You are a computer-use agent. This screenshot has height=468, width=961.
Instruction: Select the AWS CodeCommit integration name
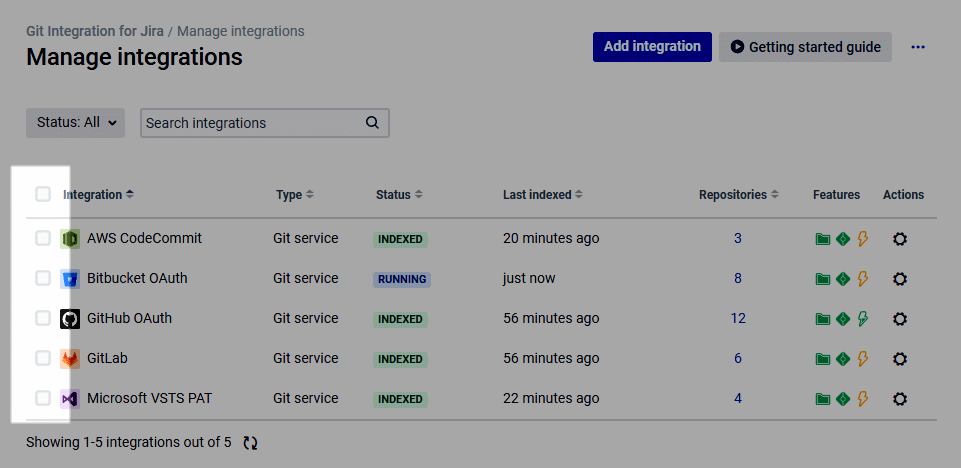[144, 238]
